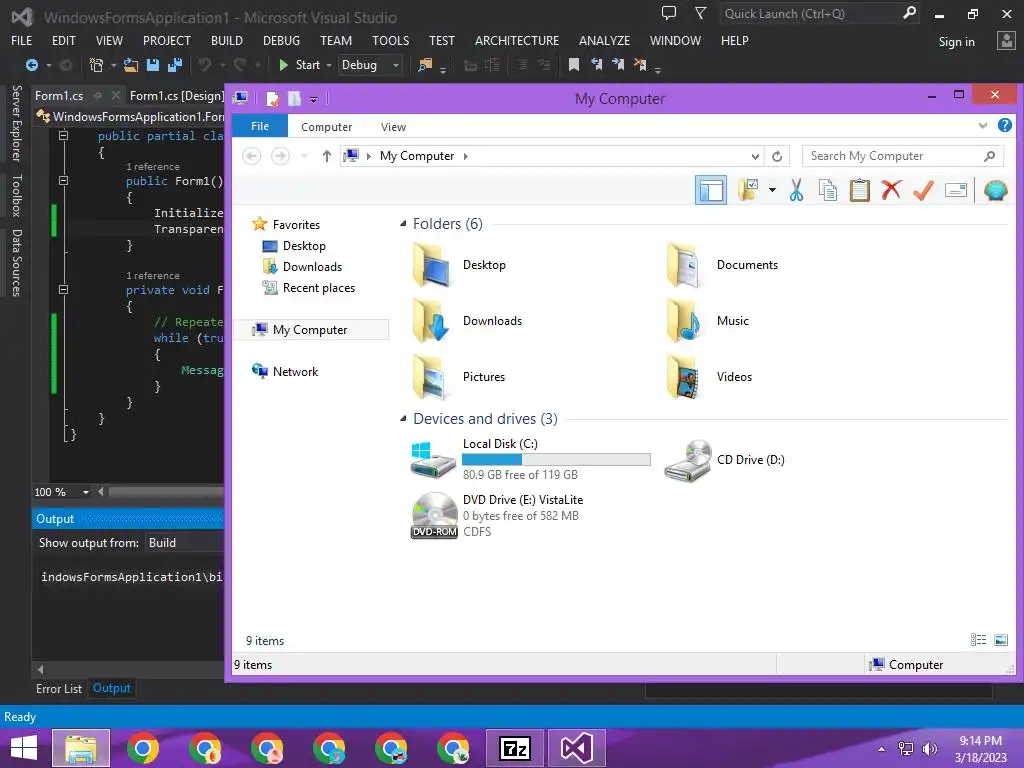Click the orange checkmark Properties icon

(923, 190)
